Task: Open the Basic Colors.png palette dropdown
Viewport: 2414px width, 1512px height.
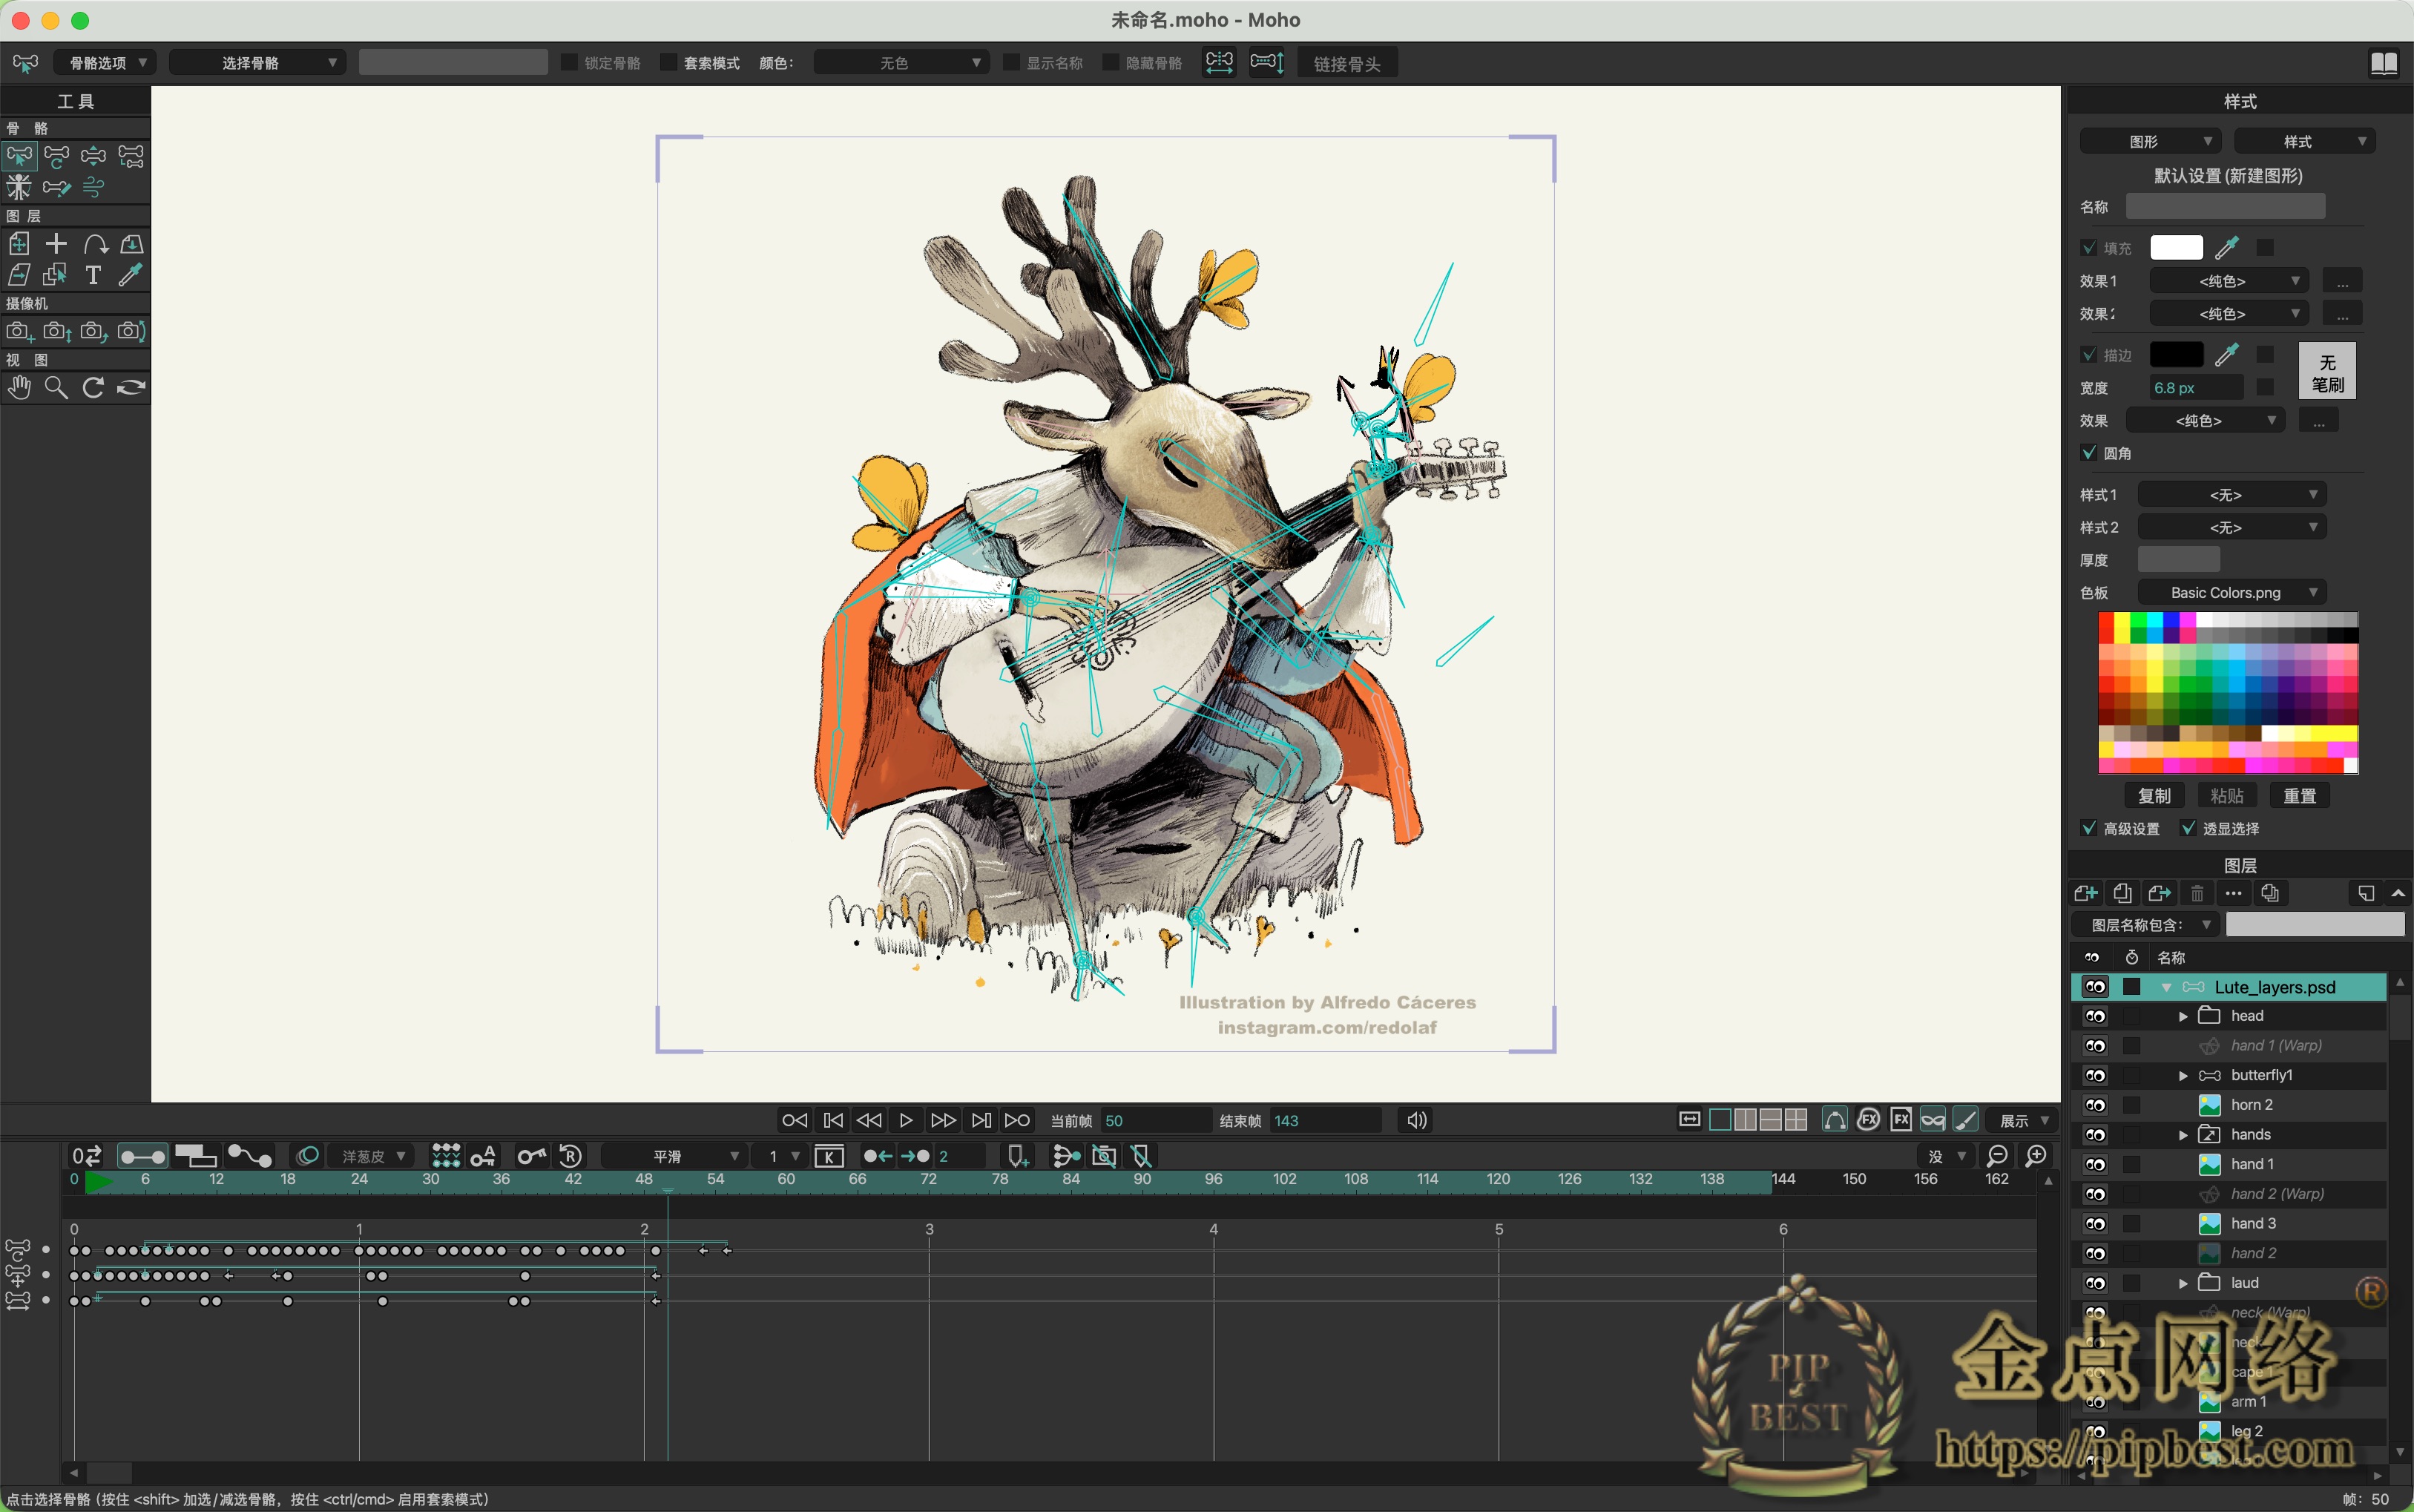Action: (2231, 593)
